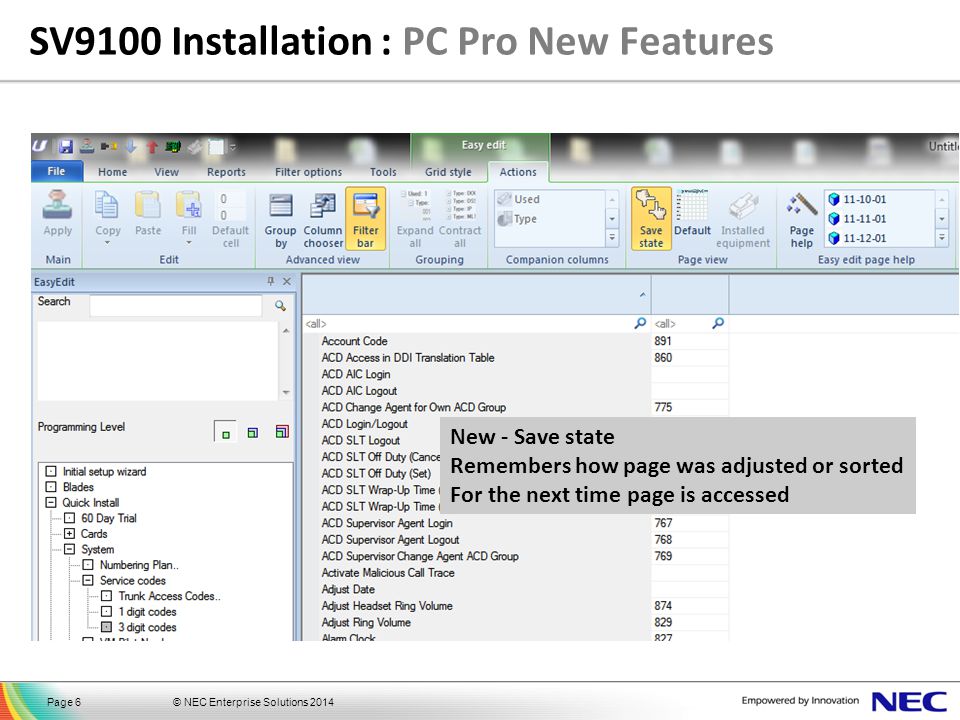The height and width of the screenshot is (720, 960).
Task: Select Used companion column
Action: tap(519, 199)
